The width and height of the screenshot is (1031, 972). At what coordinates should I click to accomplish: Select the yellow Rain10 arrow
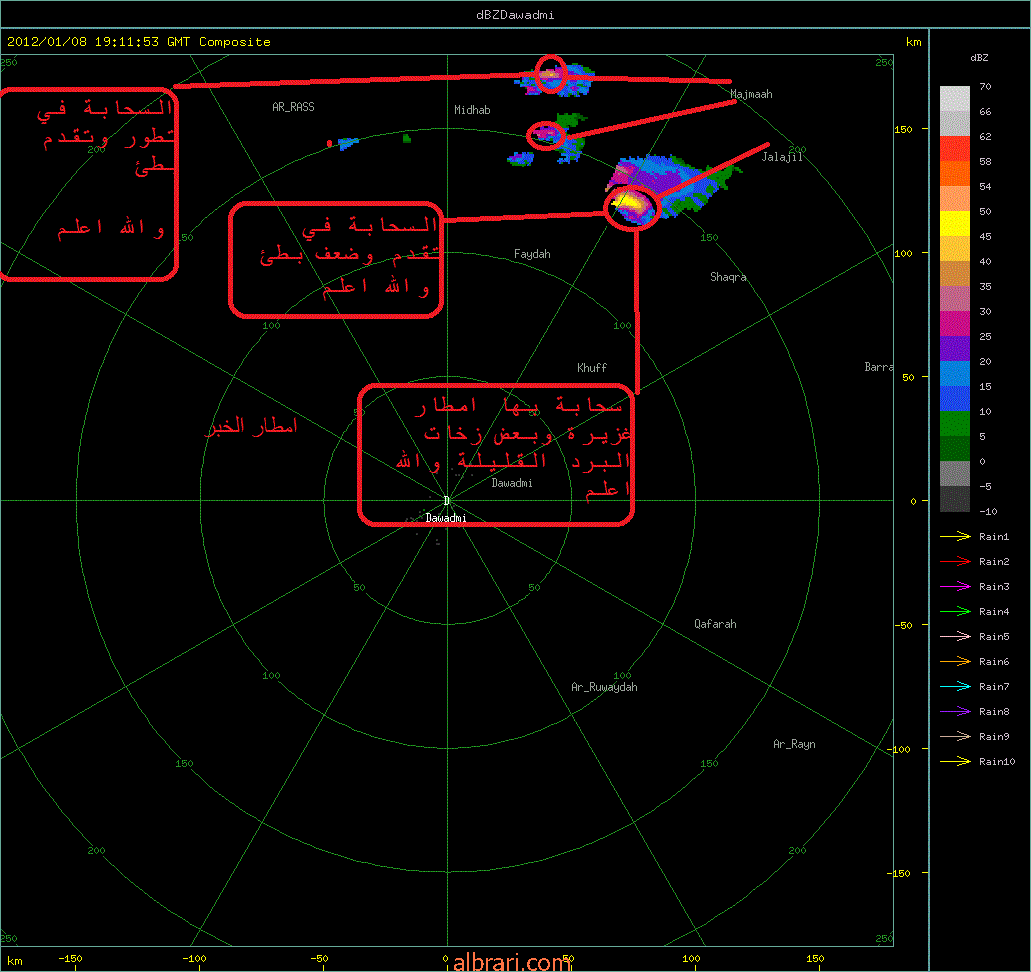[x=955, y=762]
